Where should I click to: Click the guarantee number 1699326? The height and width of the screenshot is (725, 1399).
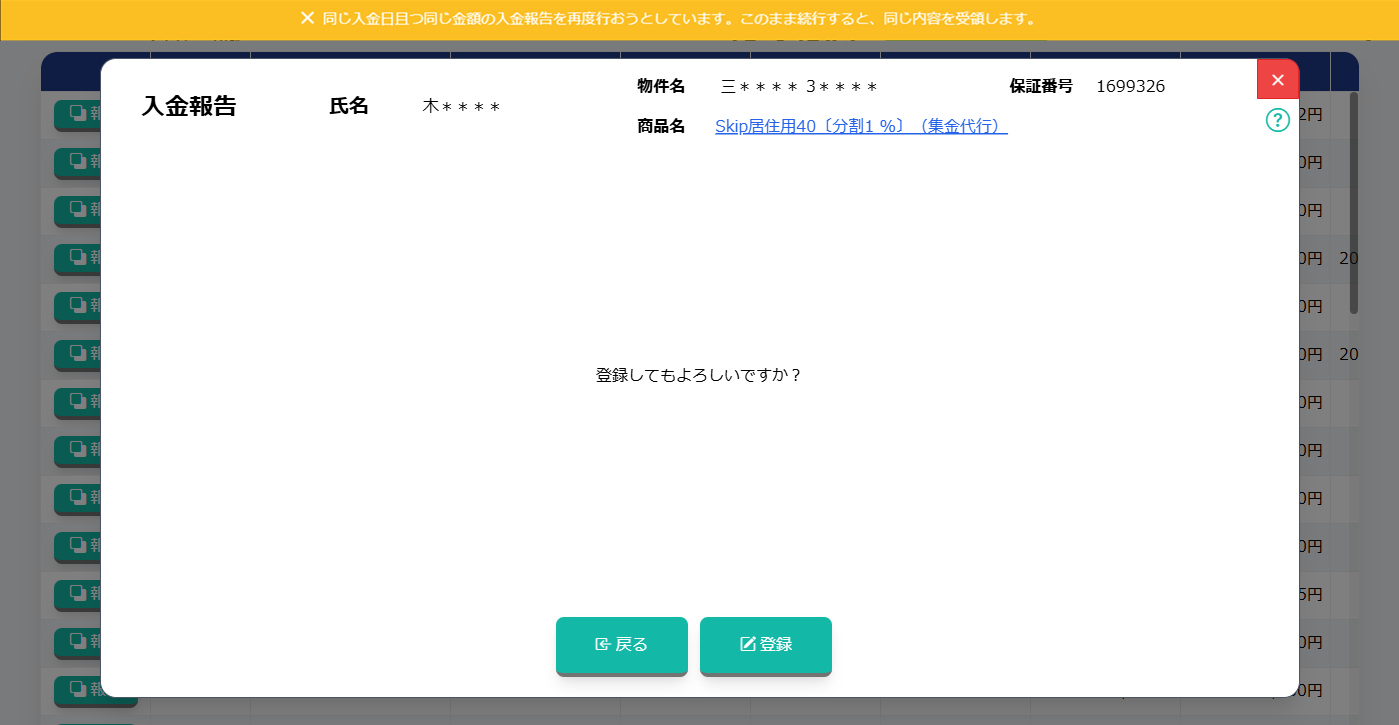point(1130,86)
